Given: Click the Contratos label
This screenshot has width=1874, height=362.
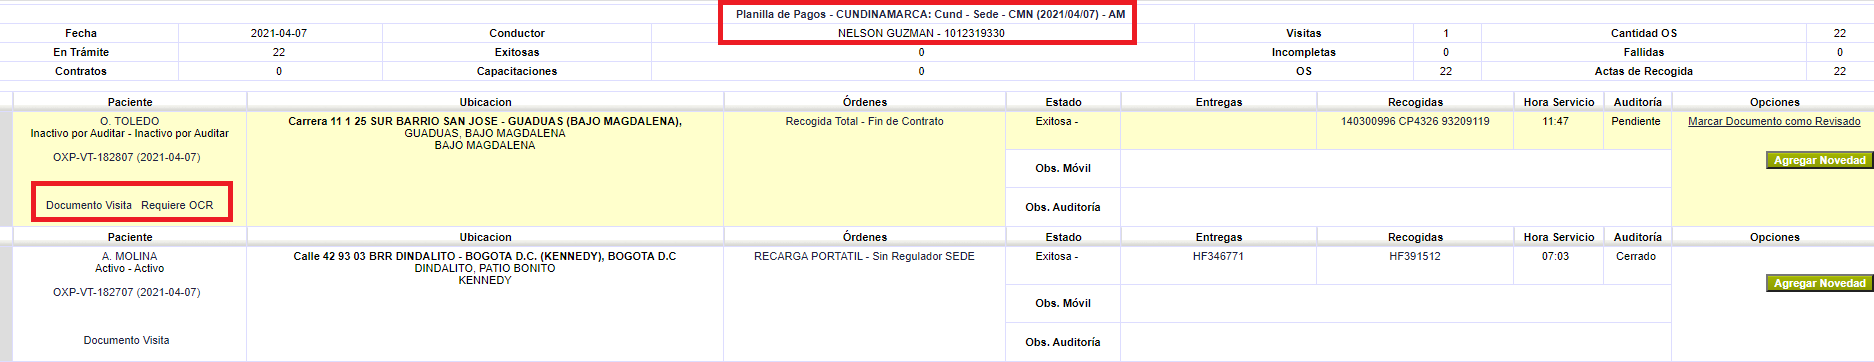Looking at the screenshot, I should [81, 71].
